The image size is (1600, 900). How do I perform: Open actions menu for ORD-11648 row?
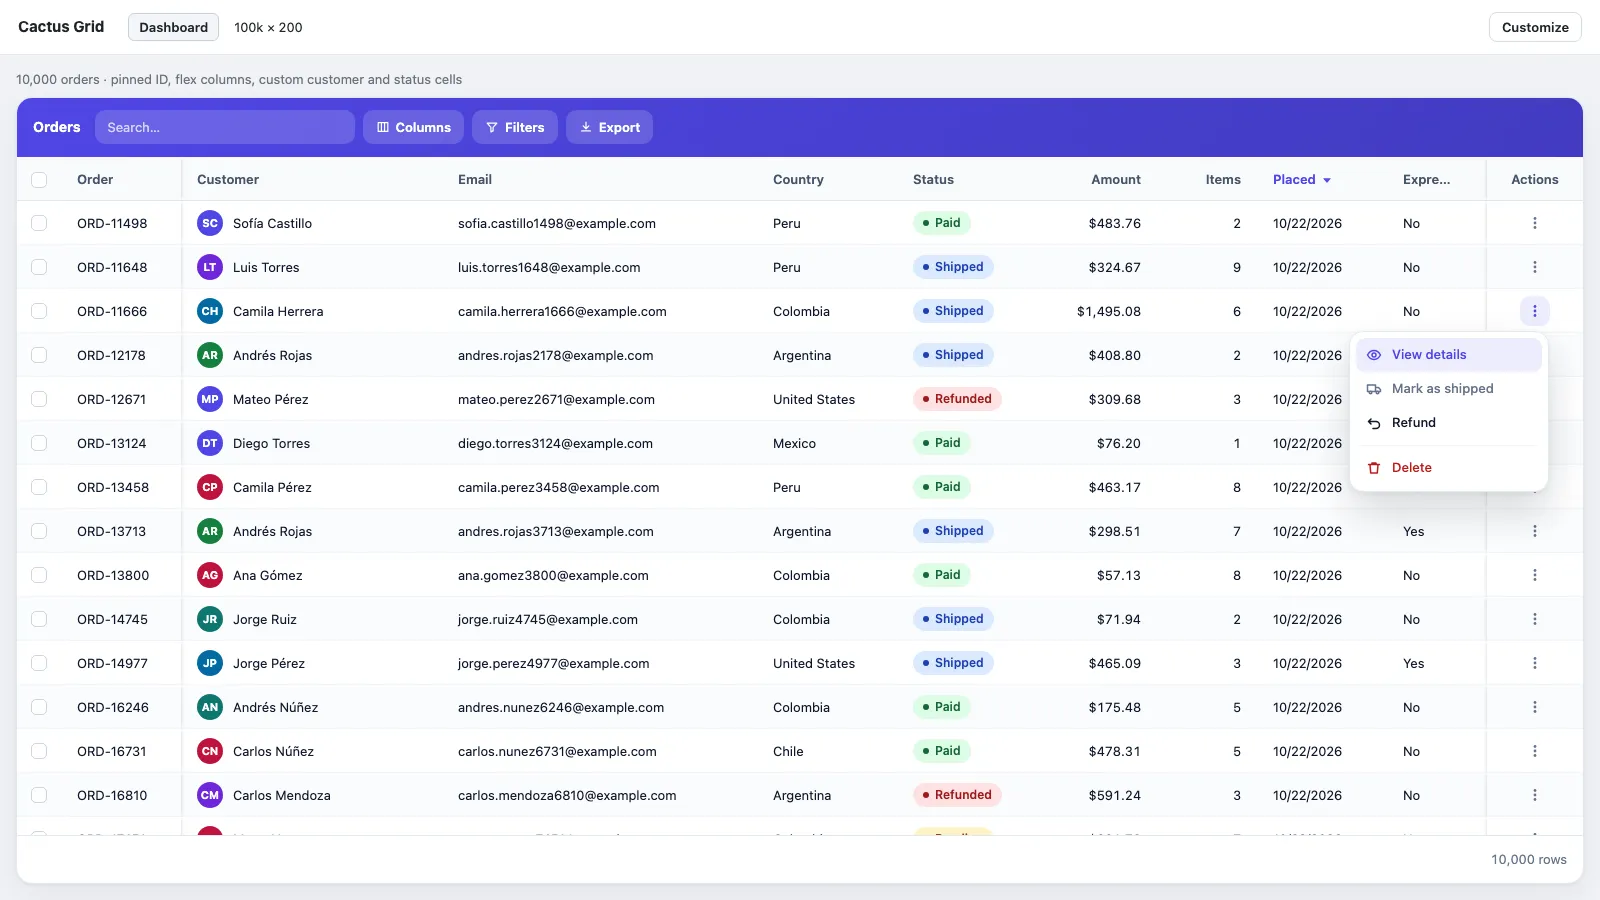point(1535,267)
